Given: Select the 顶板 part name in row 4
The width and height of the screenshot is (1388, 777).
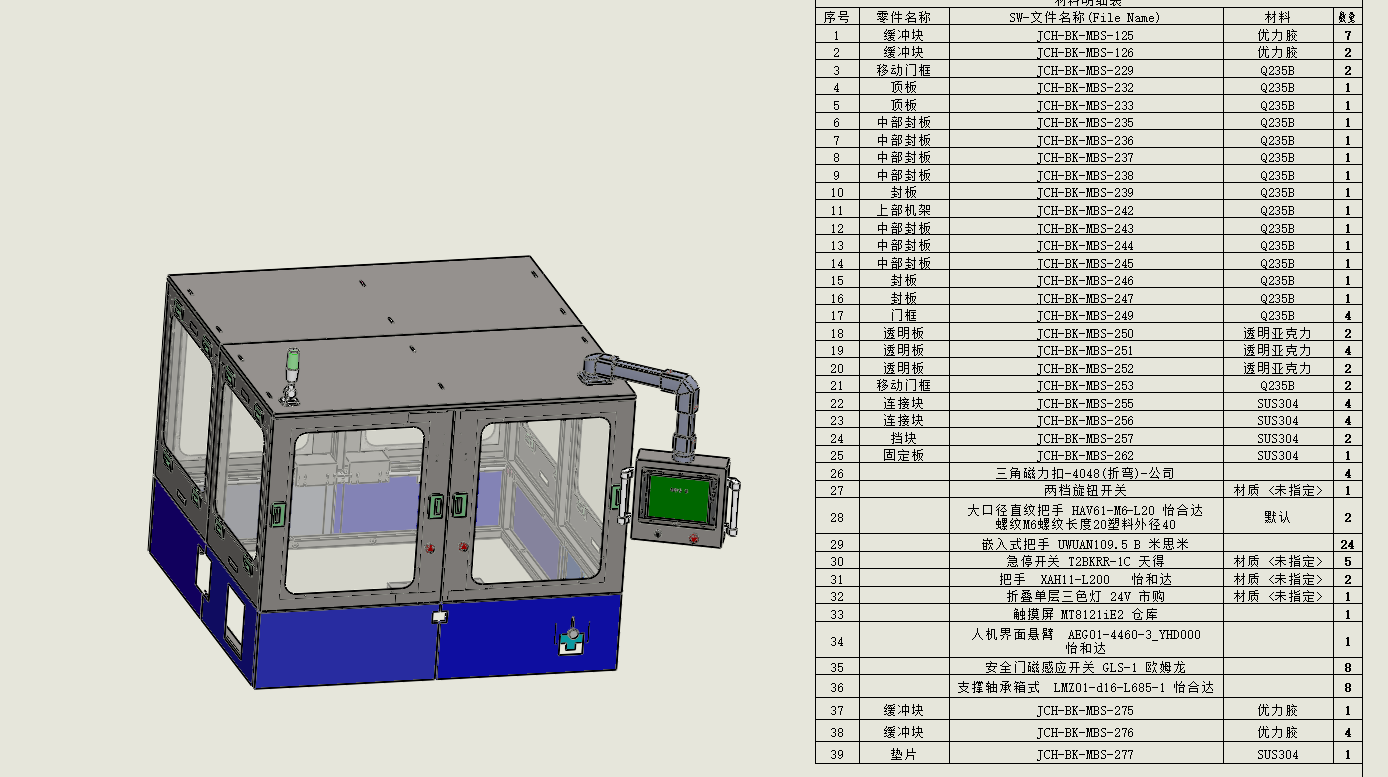Looking at the screenshot, I should 904,87.
